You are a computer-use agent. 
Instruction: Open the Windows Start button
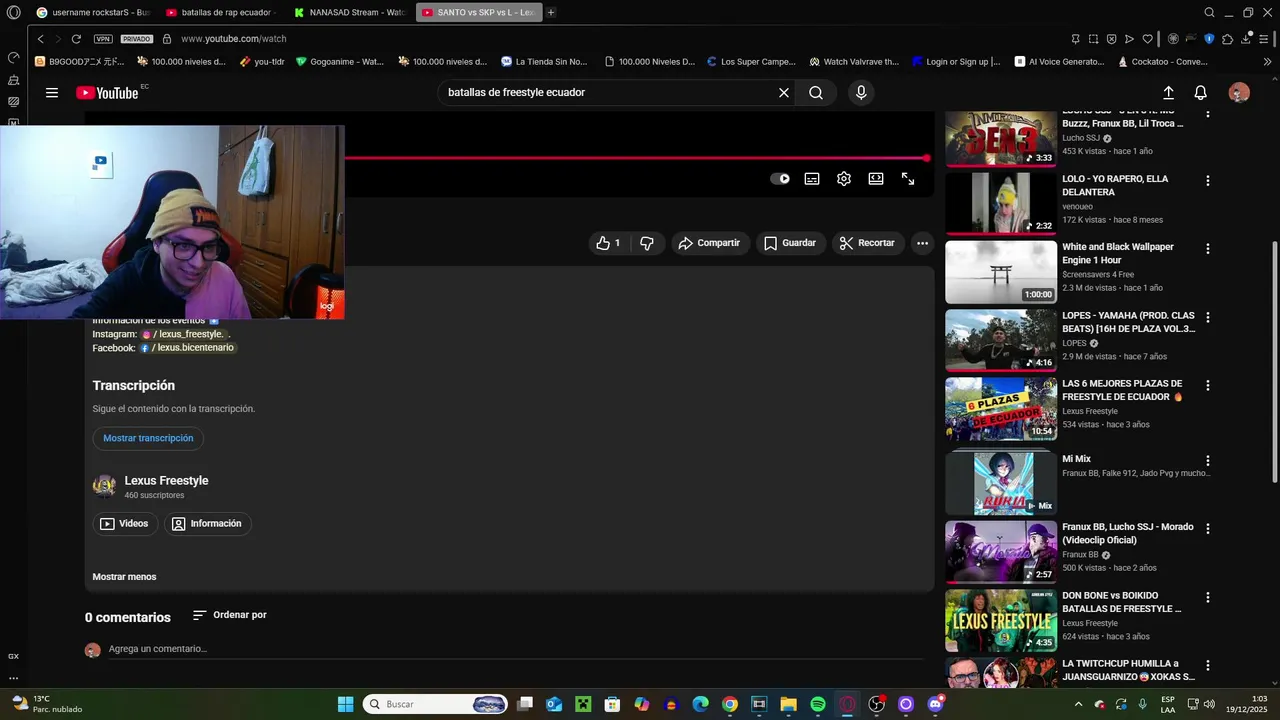coord(345,704)
